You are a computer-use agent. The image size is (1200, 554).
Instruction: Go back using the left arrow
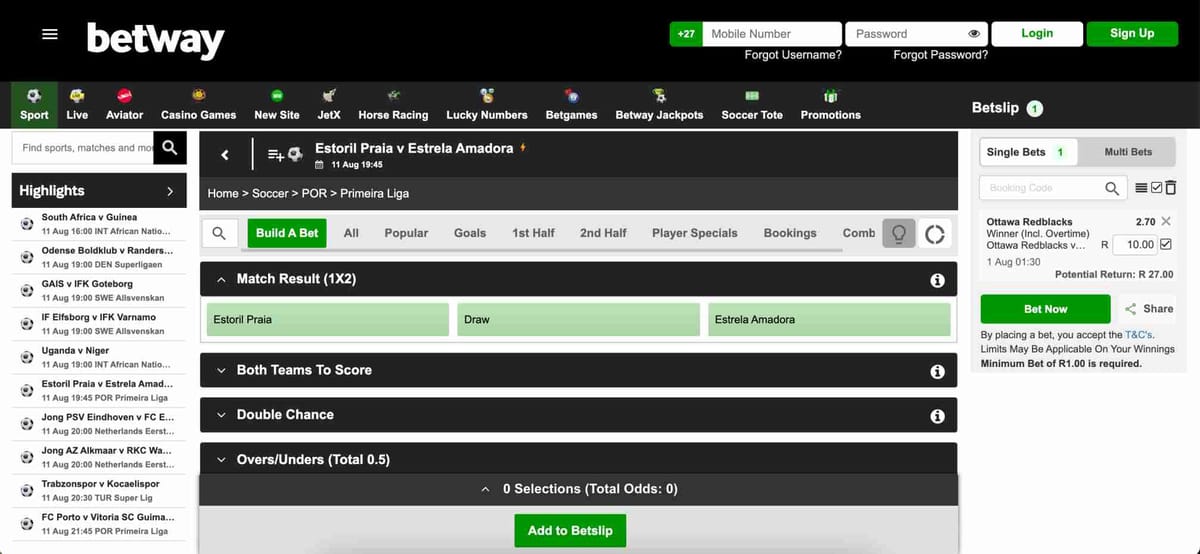tap(225, 155)
